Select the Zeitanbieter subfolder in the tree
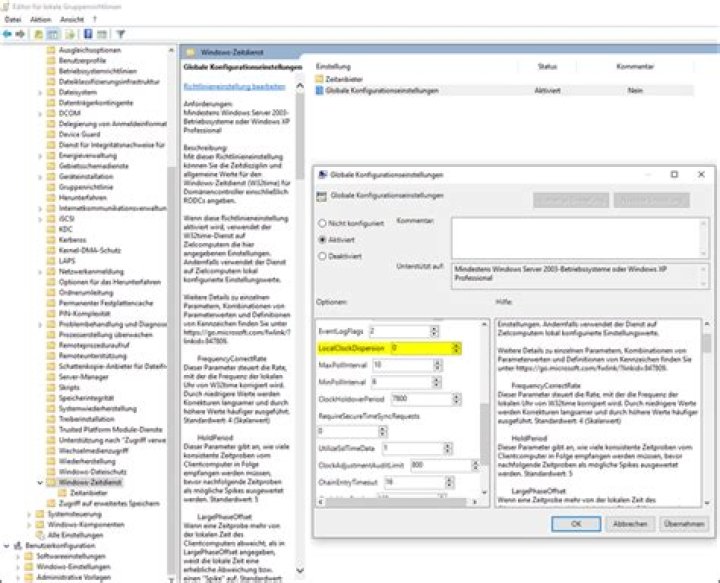The width and height of the screenshot is (720, 583). (88, 493)
